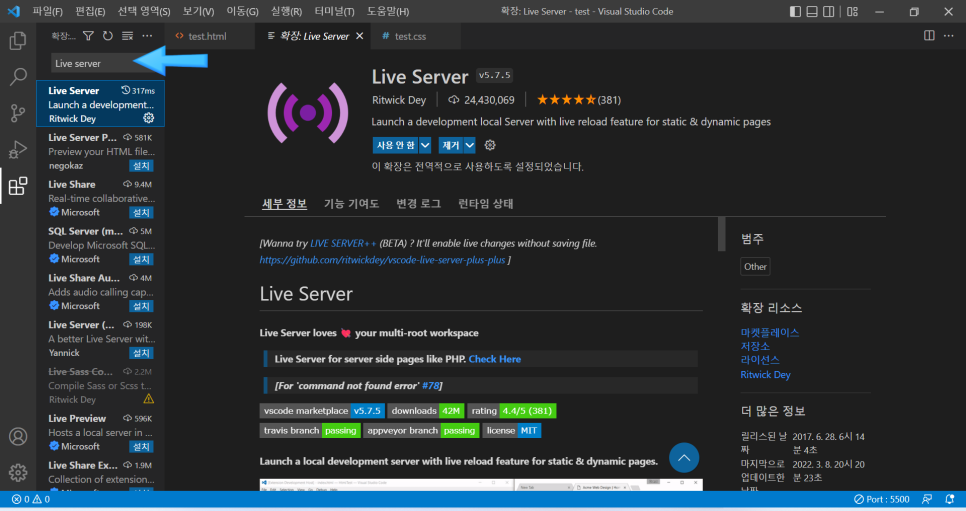
Task: Open the 터미널(T) menu
Action: [x=335, y=11]
